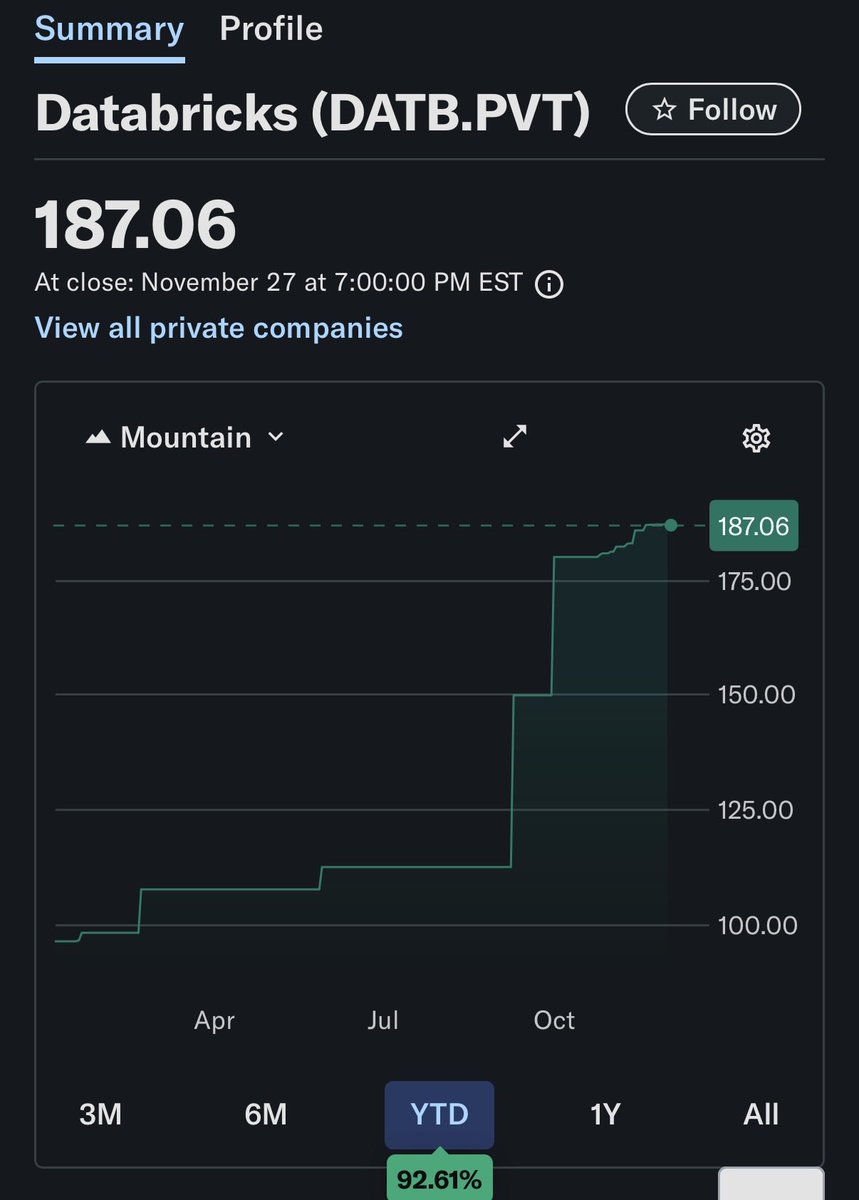
Task: Click the mountain icon beside Mountain label
Action: (x=98, y=437)
